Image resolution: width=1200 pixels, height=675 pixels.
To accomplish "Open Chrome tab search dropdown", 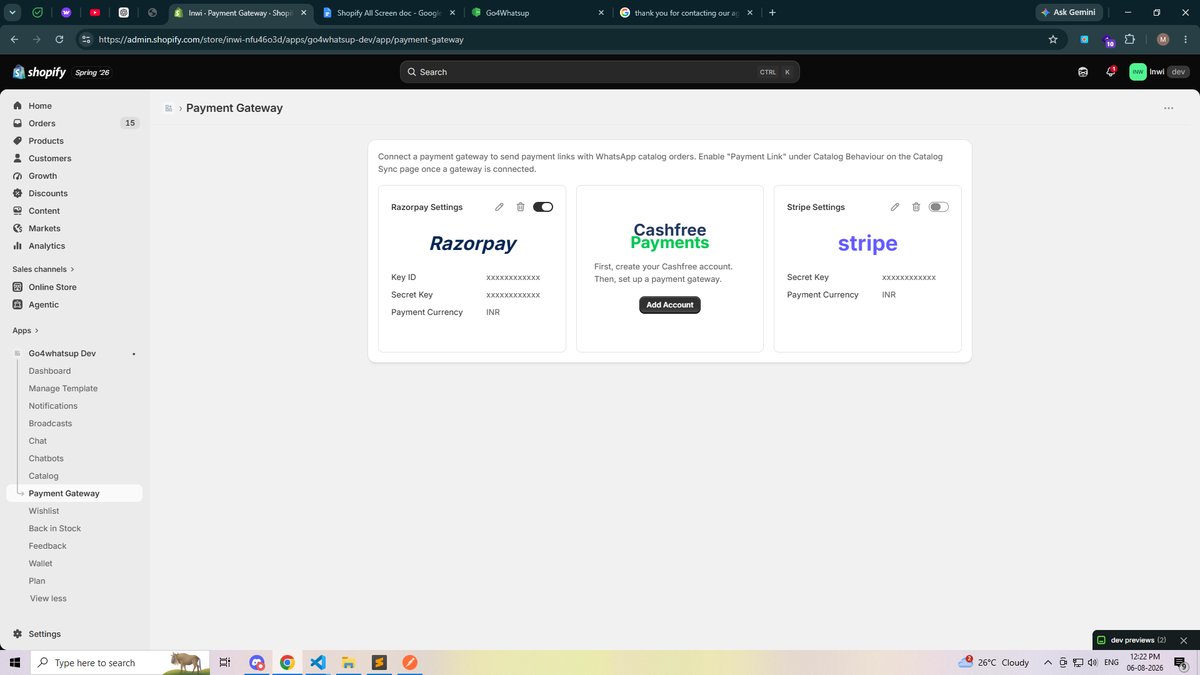I will pos(14,13).
